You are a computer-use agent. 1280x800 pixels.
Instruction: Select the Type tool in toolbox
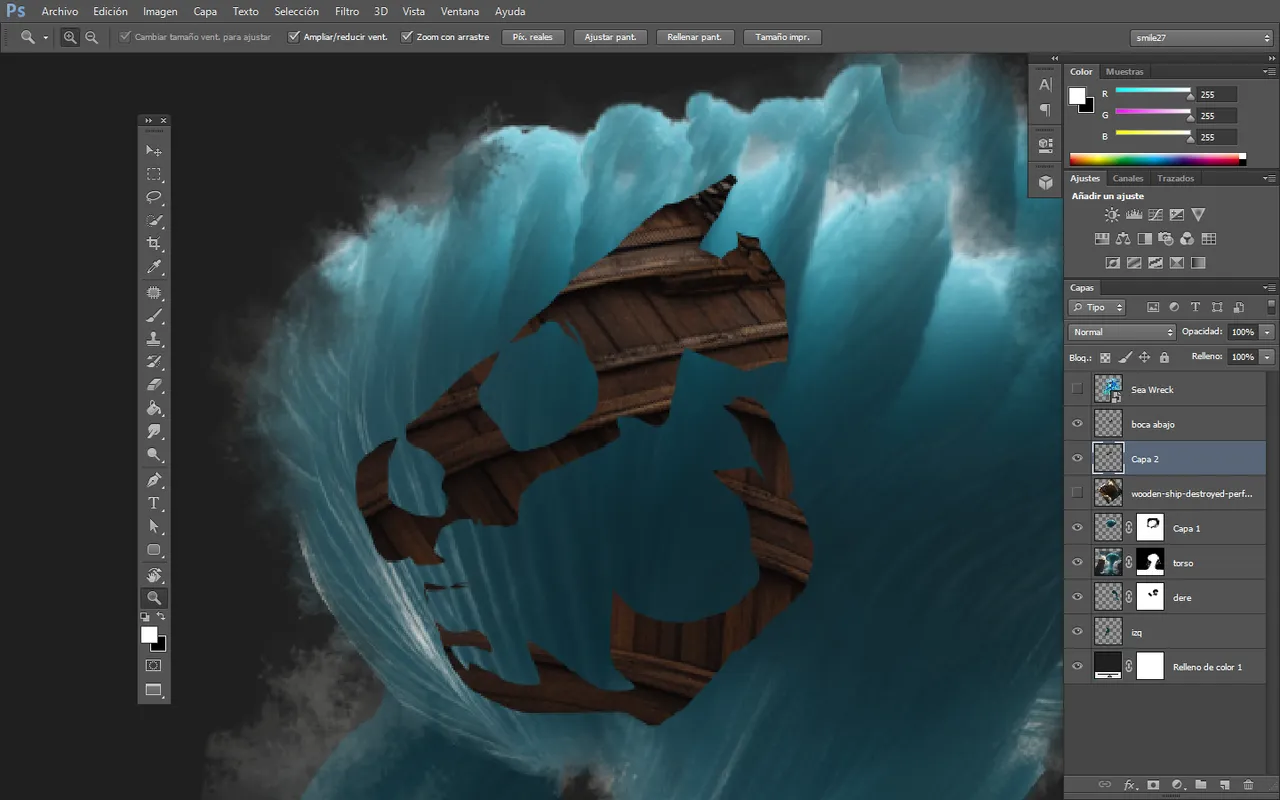click(154, 503)
